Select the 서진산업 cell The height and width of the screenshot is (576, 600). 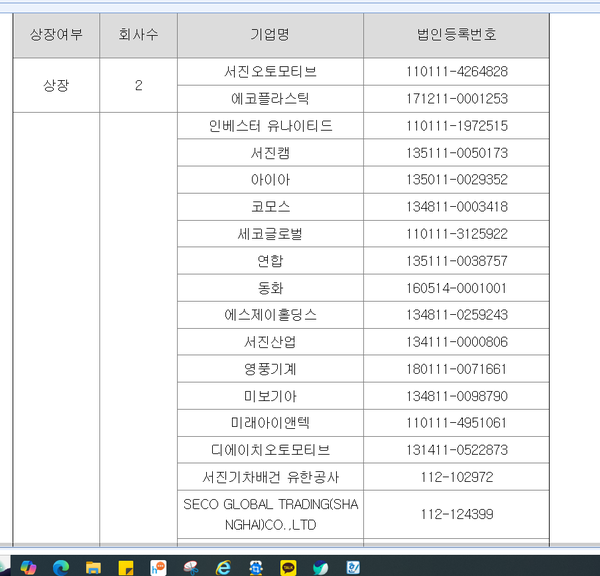270,342
